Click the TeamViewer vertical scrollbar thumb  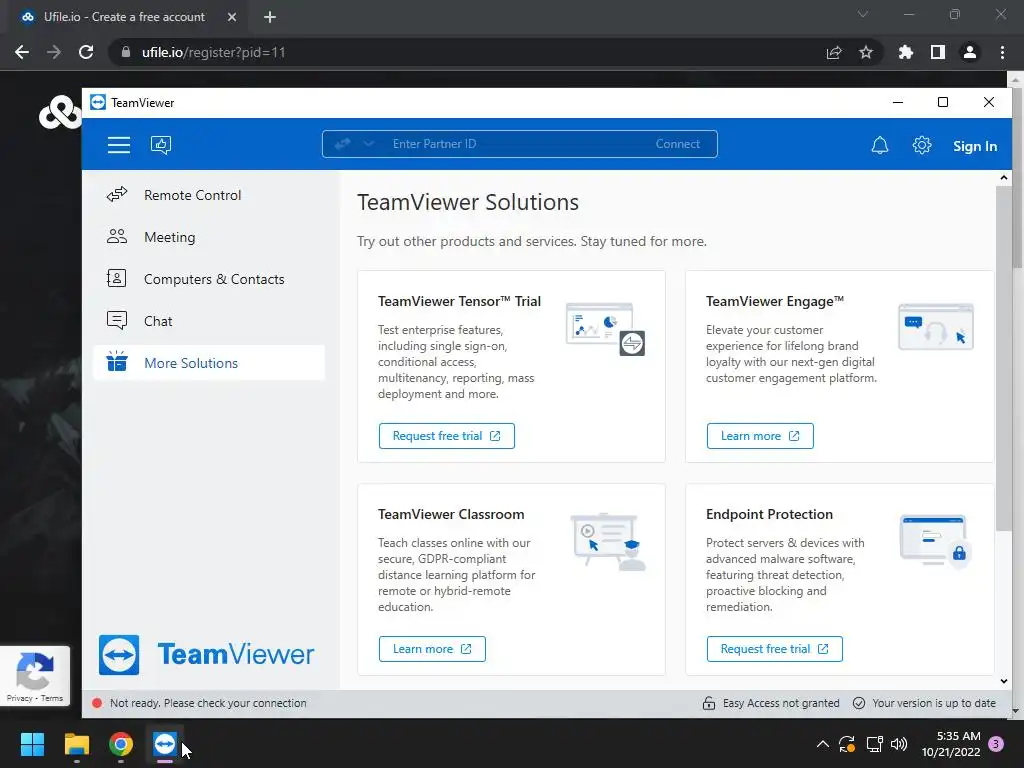coord(1004,359)
